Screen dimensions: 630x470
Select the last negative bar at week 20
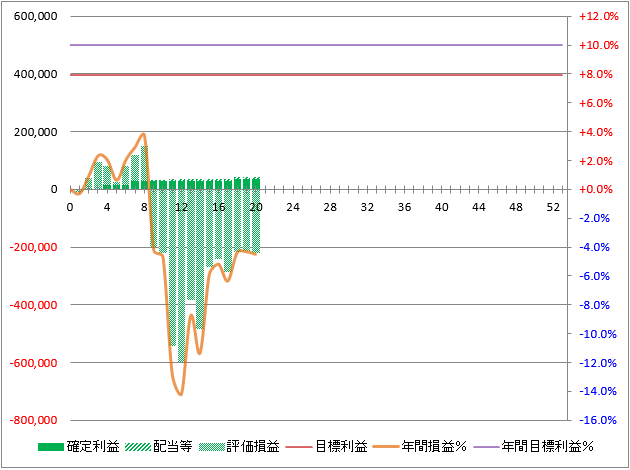tap(256, 221)
